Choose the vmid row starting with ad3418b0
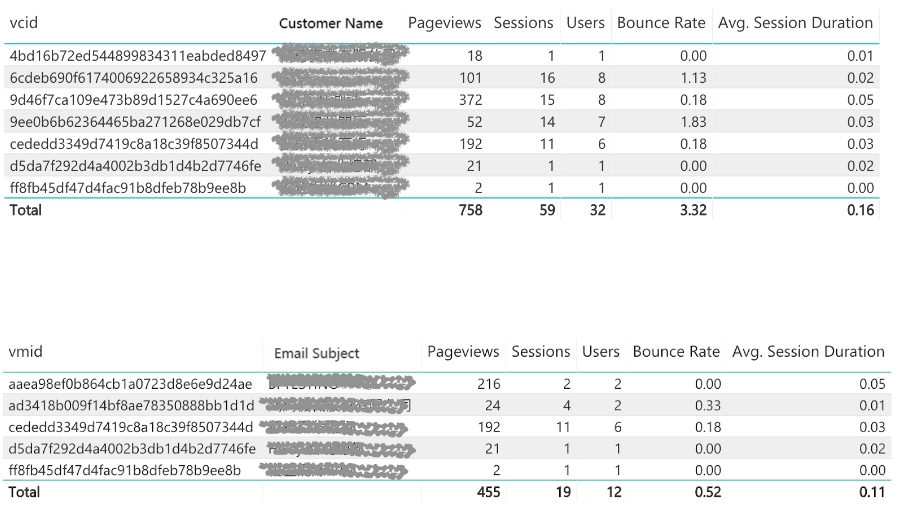904x511 pixels. pyautogui.click(x=130, y=406)
